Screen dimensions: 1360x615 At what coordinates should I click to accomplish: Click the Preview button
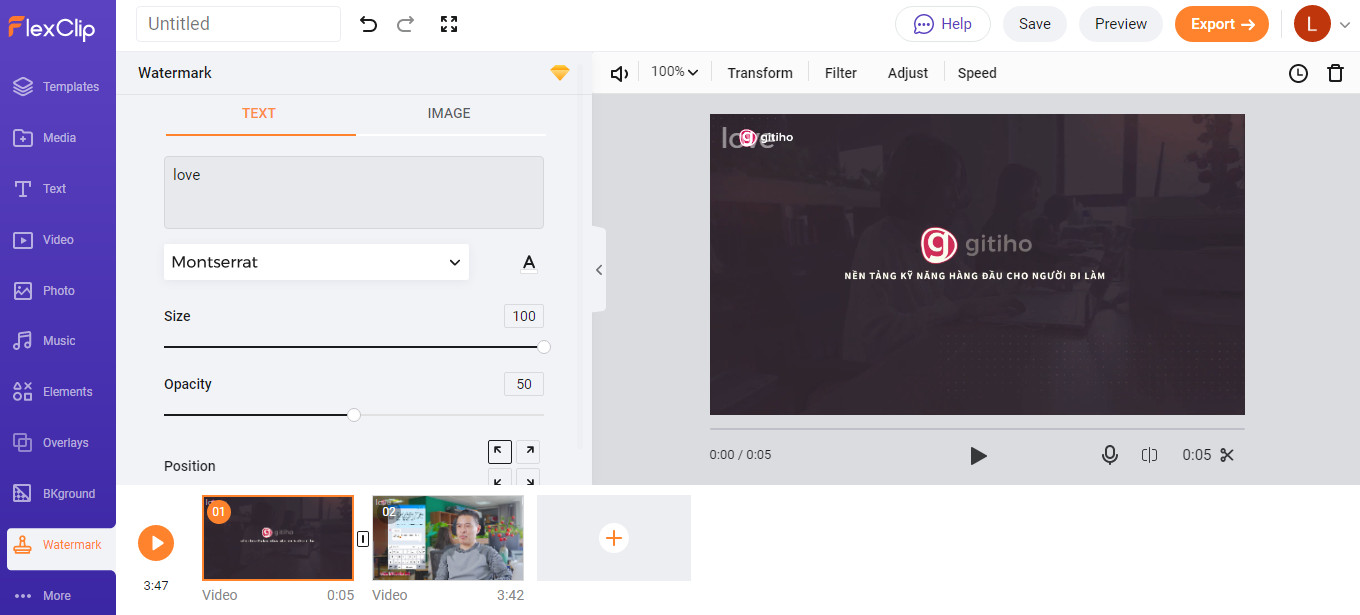pyautogui.click(x=1120, y=24)
